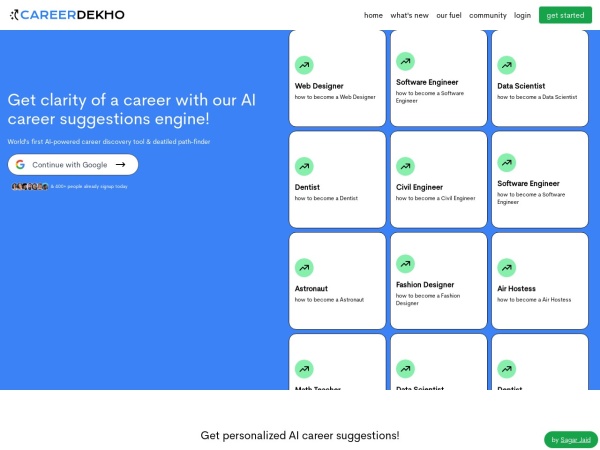Click the Astronaut trend icon

point(304,268)
